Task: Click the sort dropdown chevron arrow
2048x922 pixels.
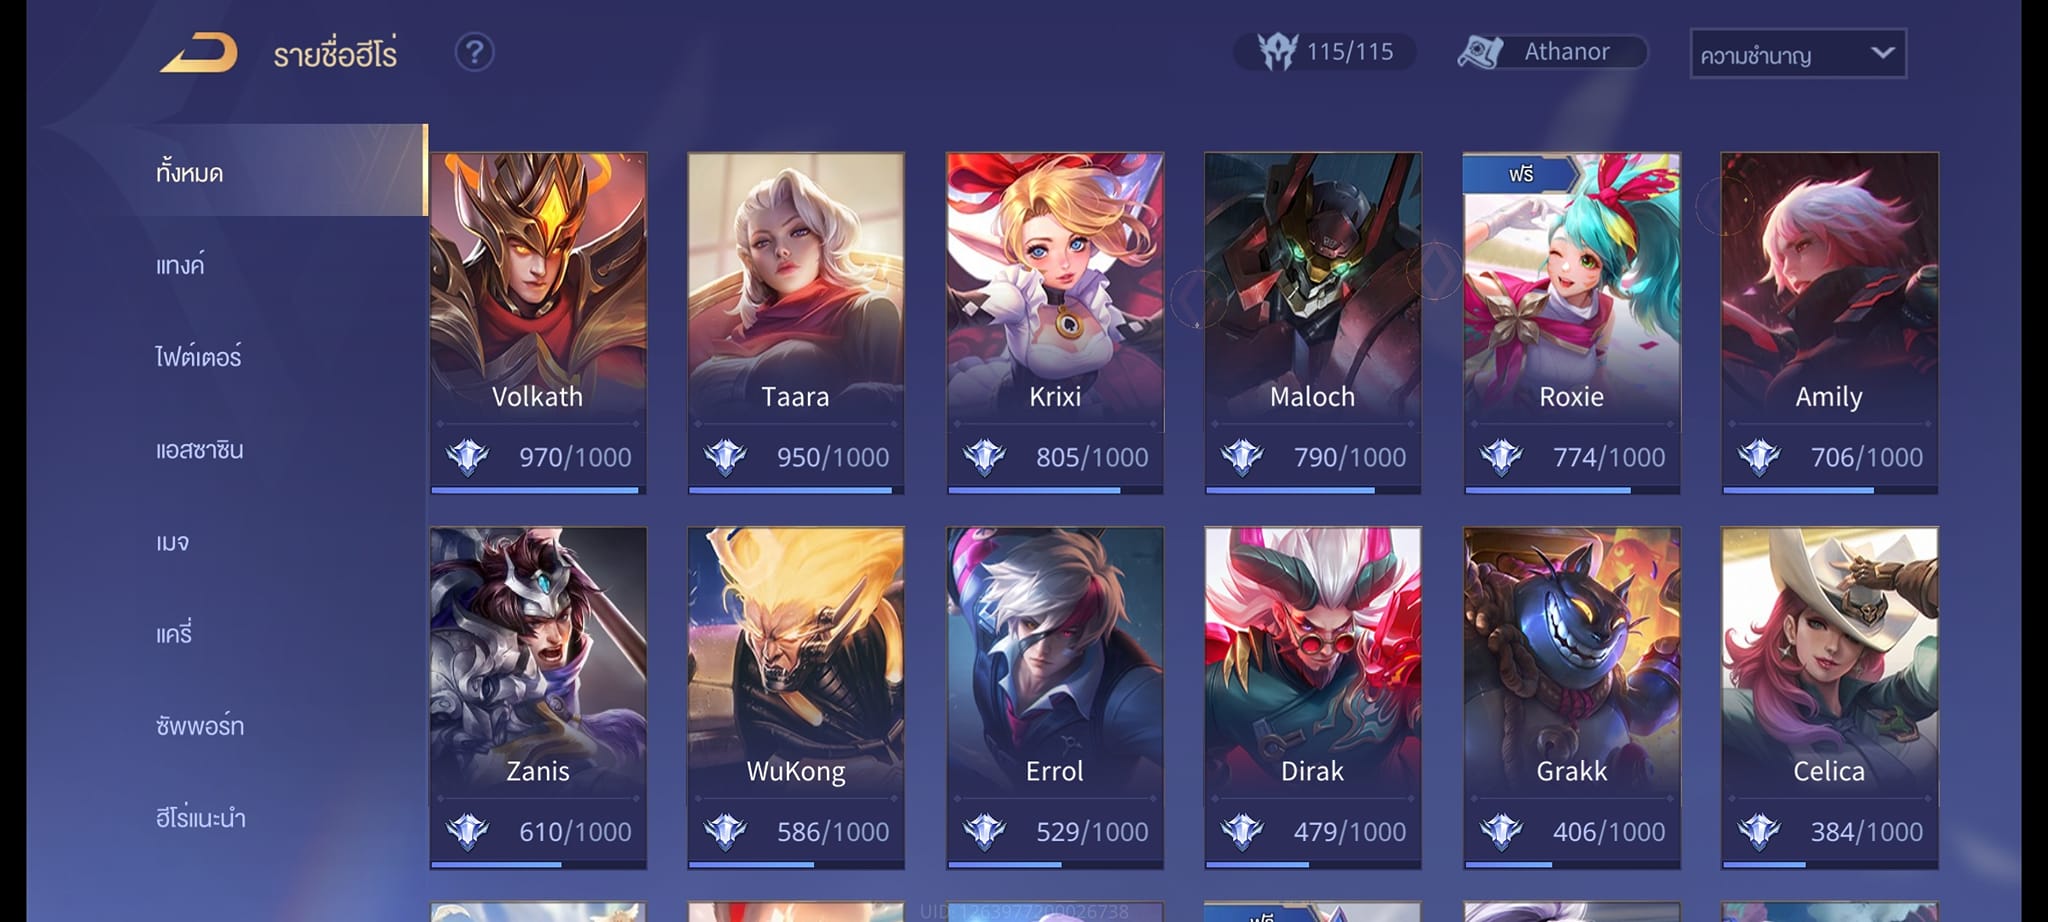Action: [x=1882, y=53]
